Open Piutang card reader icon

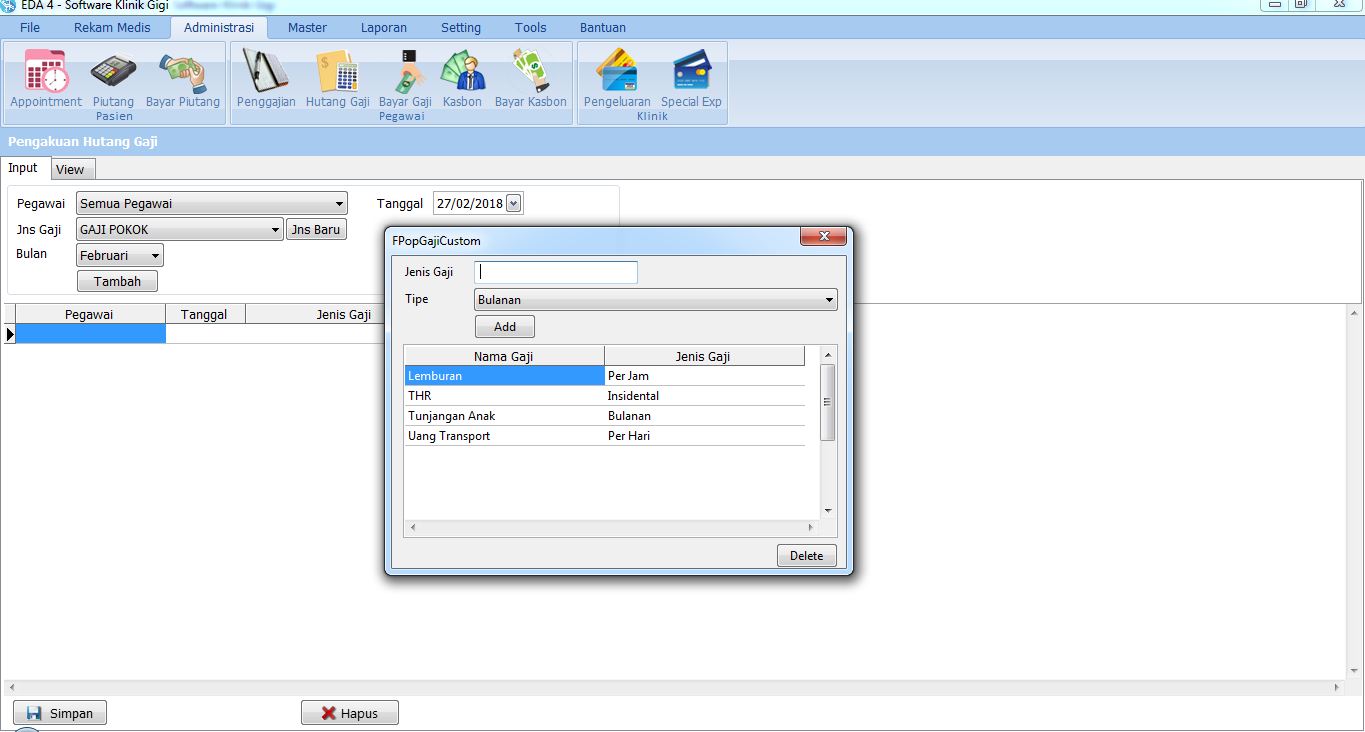[113, 78]
